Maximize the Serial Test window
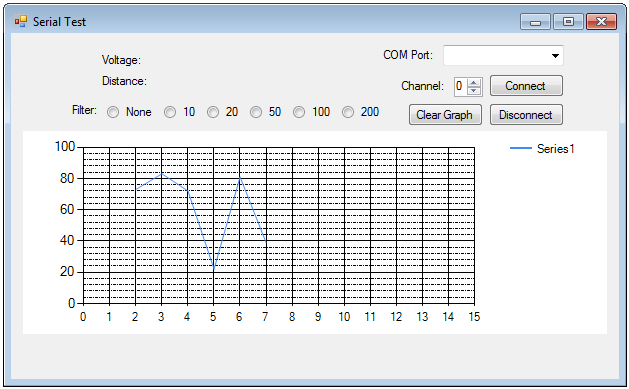The height and width of the screenshot is (389, 629). click(x=568, y=22)
